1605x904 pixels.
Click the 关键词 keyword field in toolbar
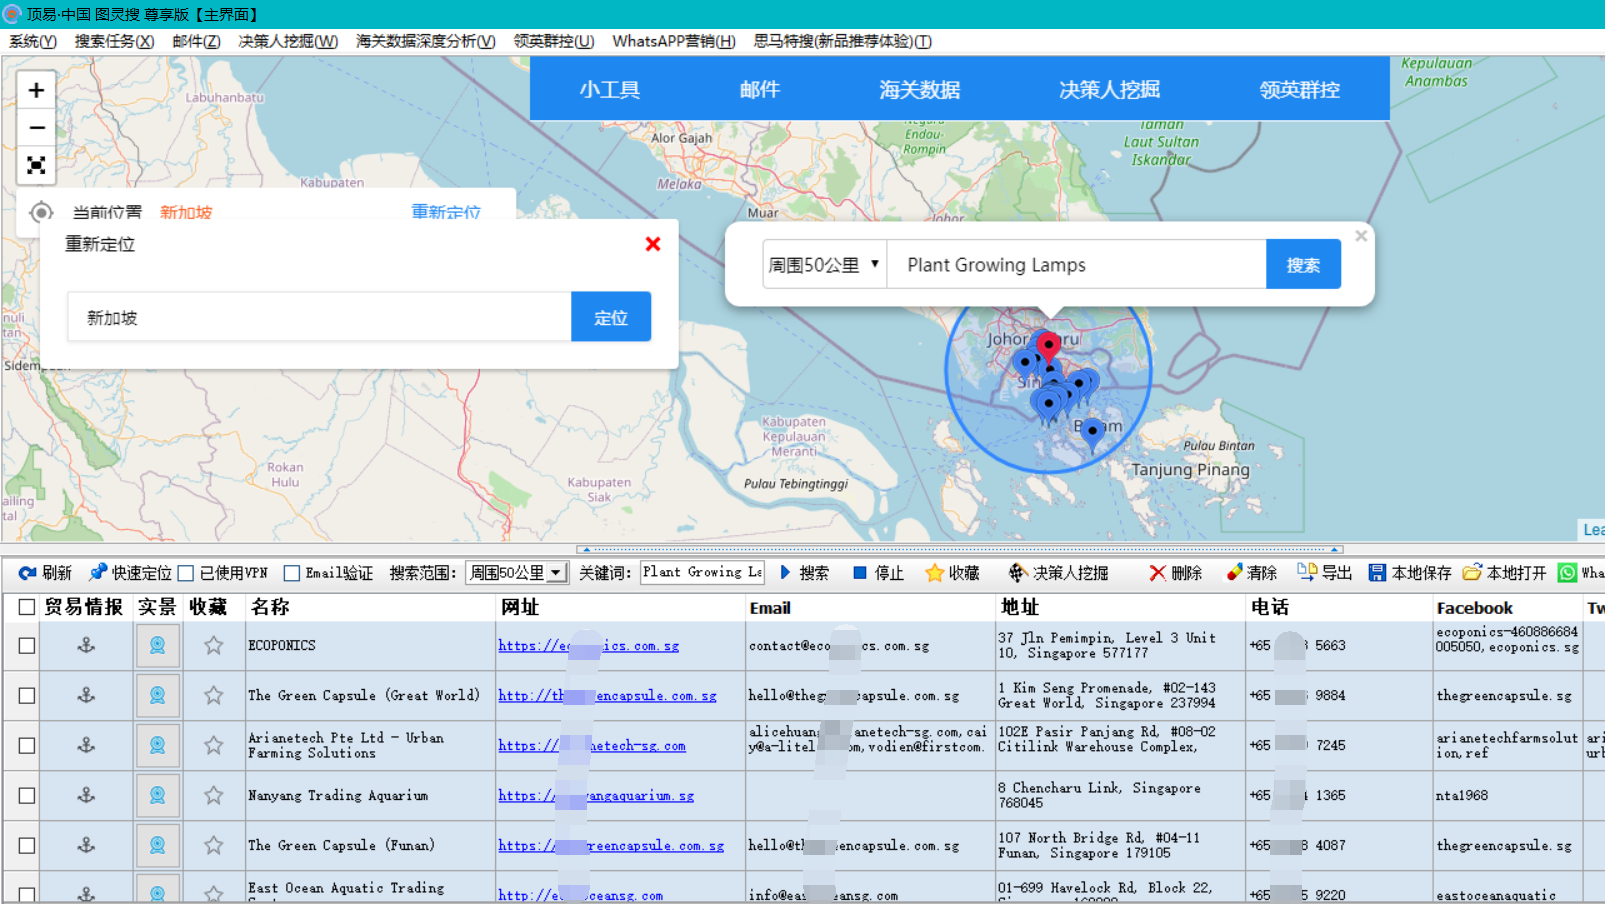pos(702,573)
